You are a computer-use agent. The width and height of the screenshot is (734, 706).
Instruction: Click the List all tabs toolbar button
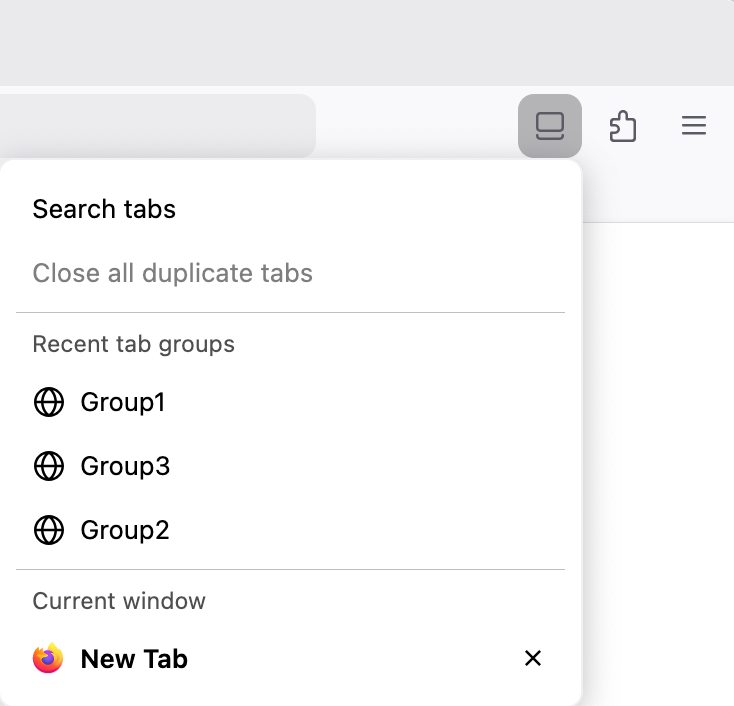550,126
